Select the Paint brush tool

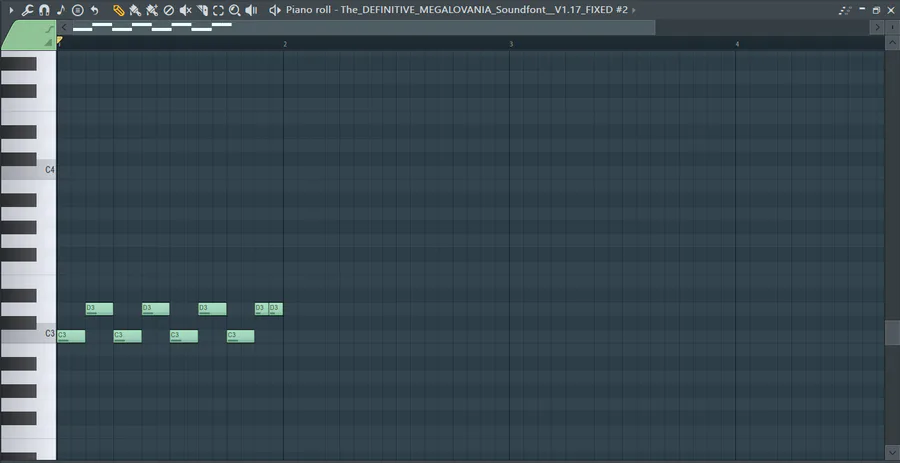135,10
